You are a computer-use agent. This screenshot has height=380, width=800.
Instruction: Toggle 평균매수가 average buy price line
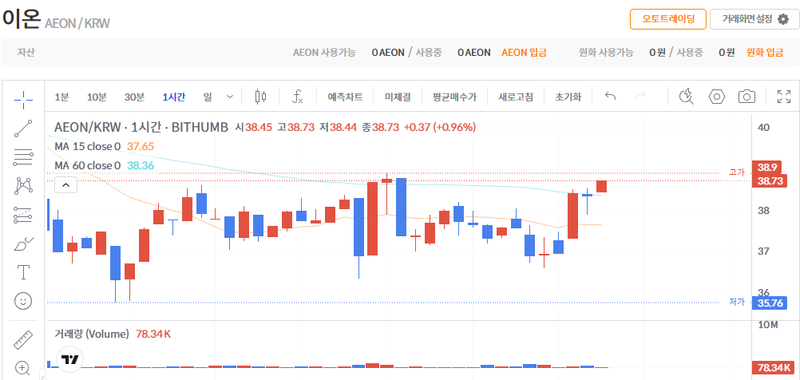(454, 96)
